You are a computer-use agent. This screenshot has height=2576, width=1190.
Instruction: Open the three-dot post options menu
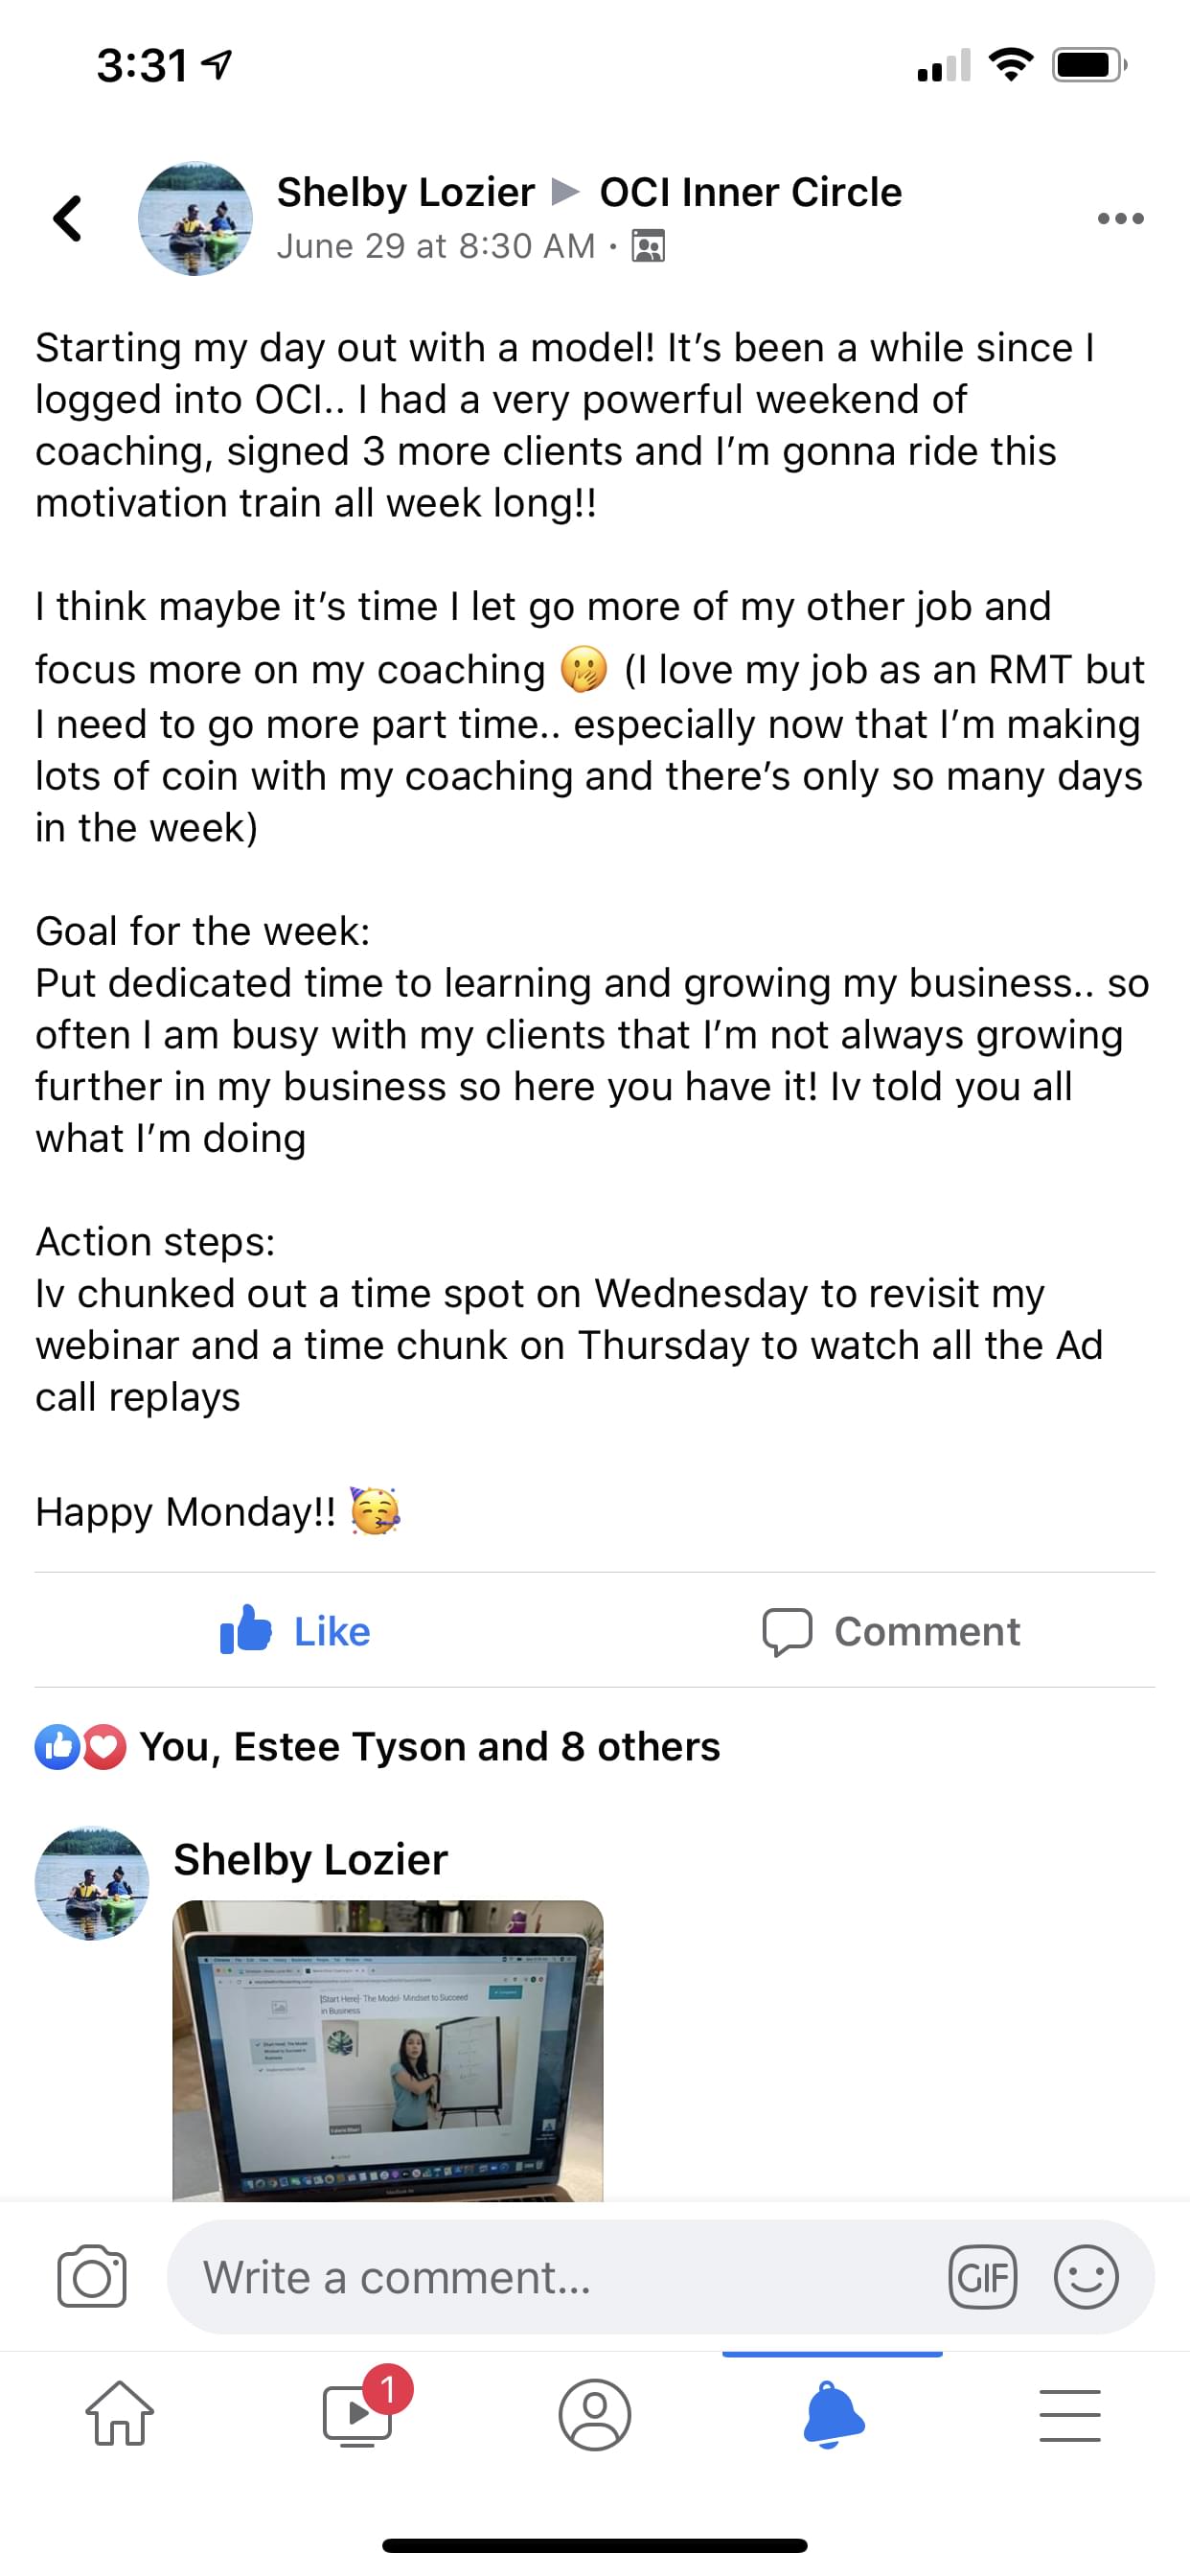(1120, 218)
